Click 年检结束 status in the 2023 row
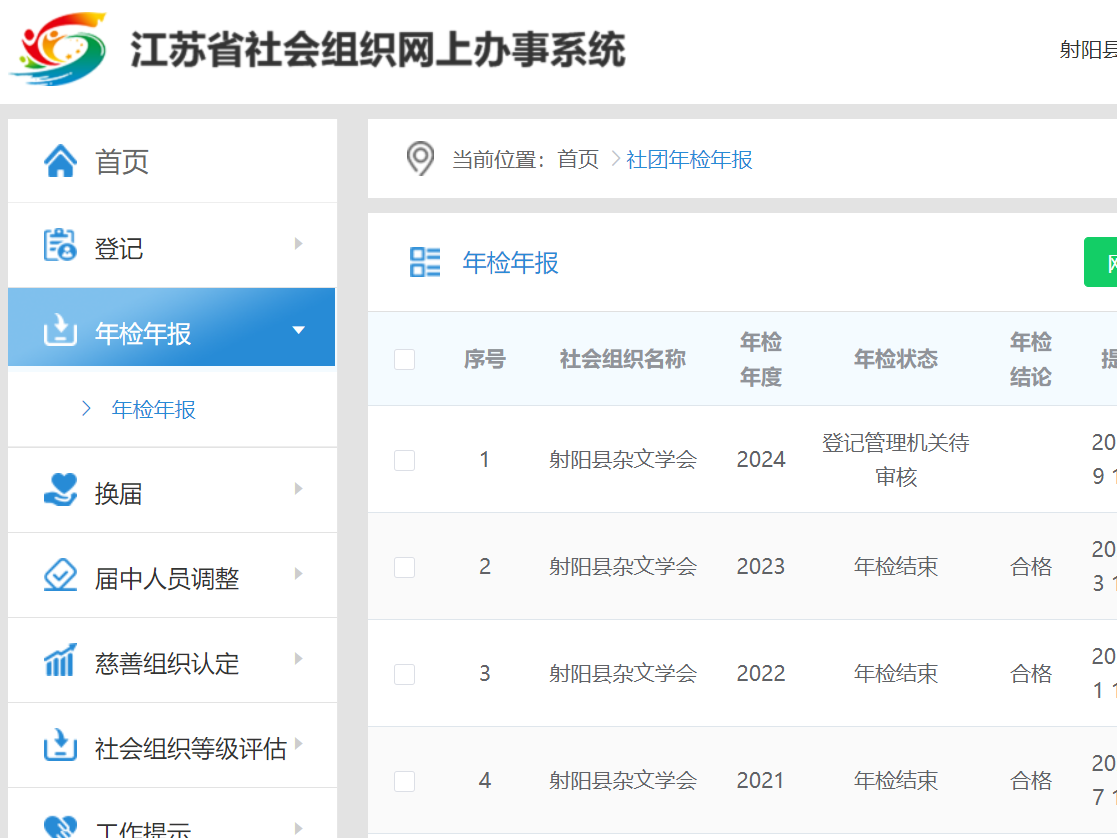Viewport: 1117px width, 838px height. 895,567
